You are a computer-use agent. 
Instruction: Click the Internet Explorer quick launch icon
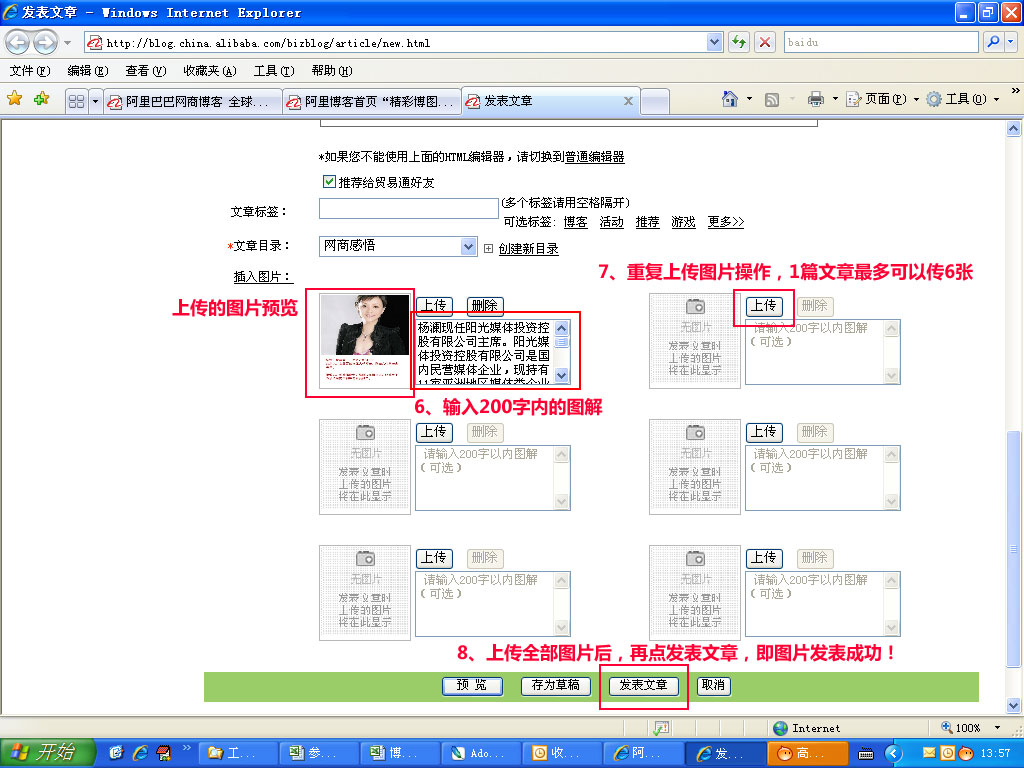140,753
